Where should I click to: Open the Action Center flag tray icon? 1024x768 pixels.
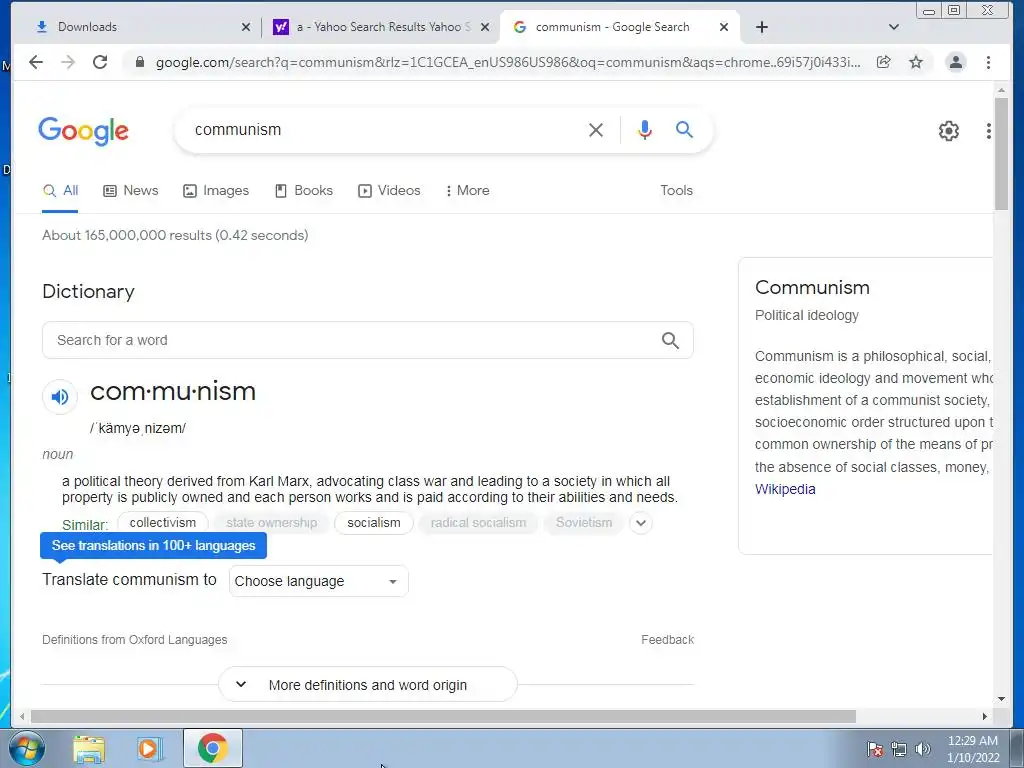(874, 749)
